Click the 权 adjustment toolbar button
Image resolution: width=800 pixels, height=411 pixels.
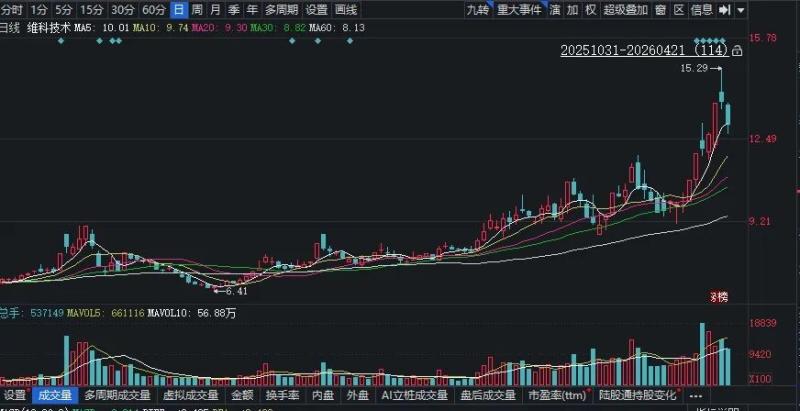590,10
